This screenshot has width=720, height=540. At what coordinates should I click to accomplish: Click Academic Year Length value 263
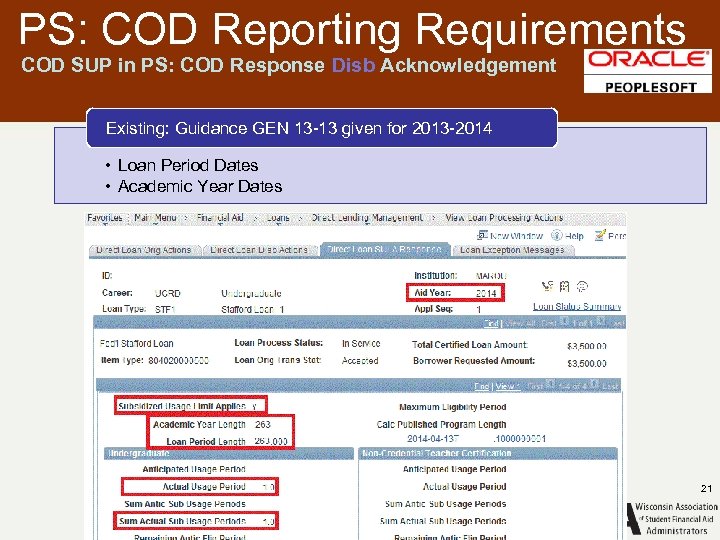263,424
